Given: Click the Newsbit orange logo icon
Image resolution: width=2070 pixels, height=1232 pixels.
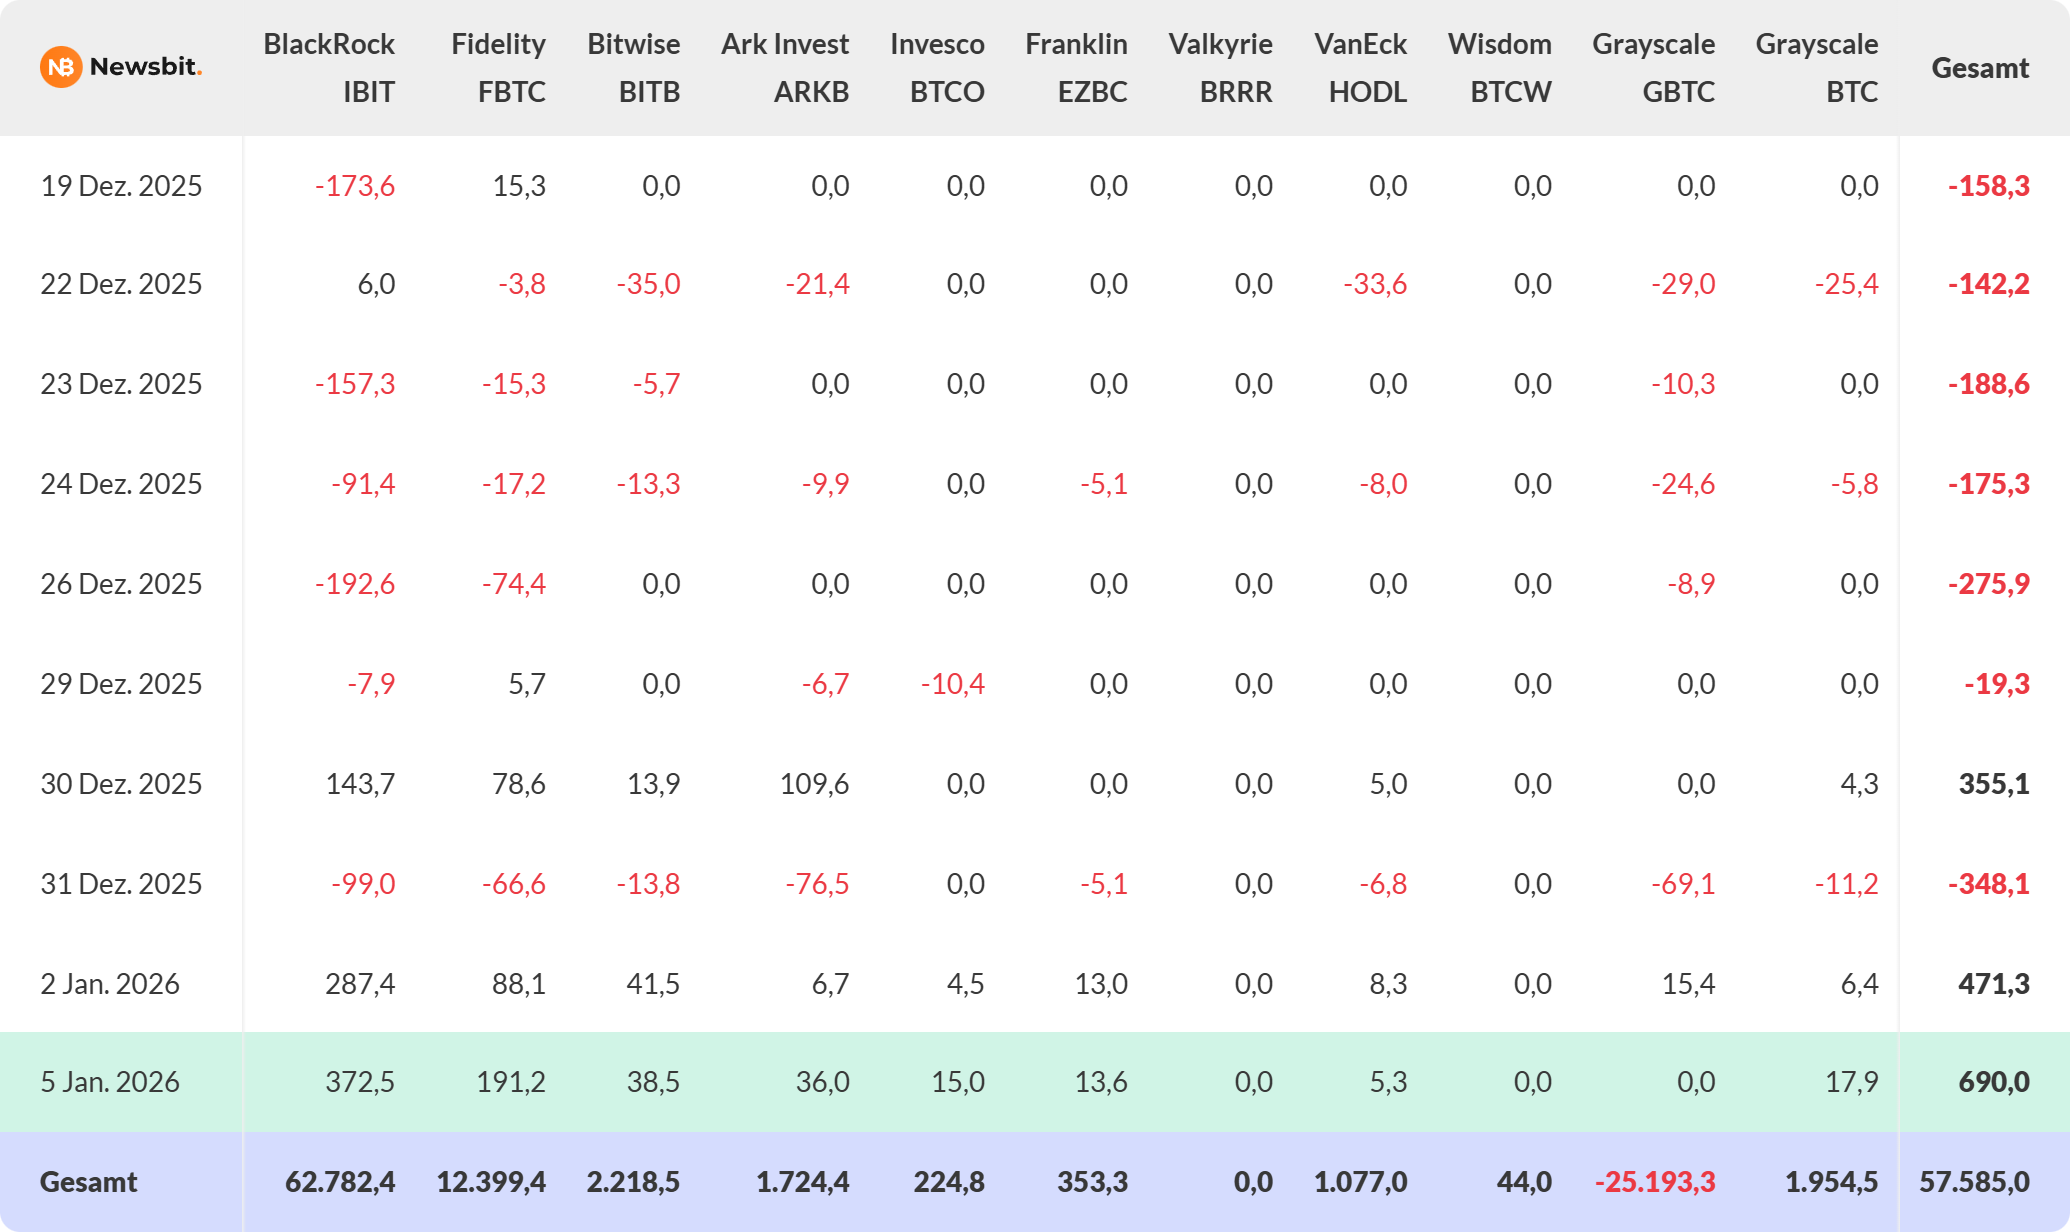Looking at the screenshot, I should pyautogui.click(x=60, y=67).
